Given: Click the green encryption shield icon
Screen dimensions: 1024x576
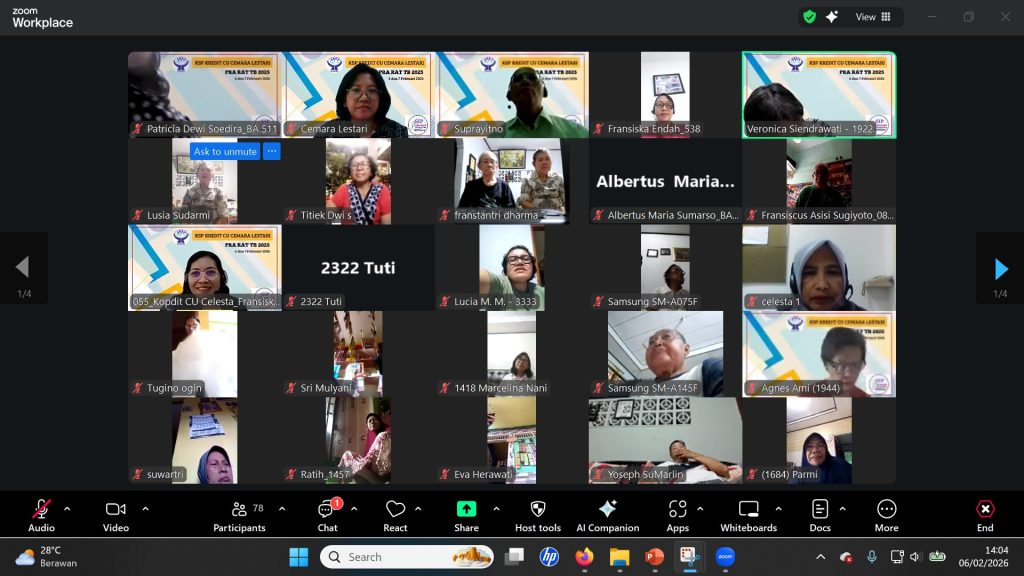Looking at the screenshot, I should [x=809, y=17].
